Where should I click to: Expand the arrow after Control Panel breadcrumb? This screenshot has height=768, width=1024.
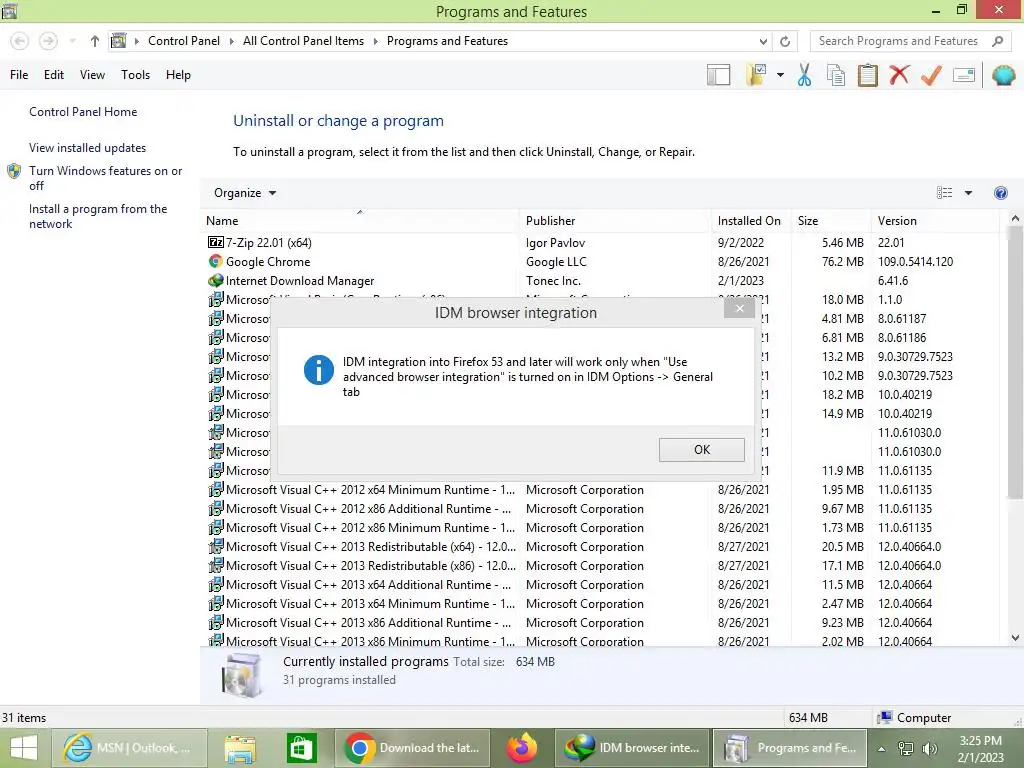coord(231,41)
